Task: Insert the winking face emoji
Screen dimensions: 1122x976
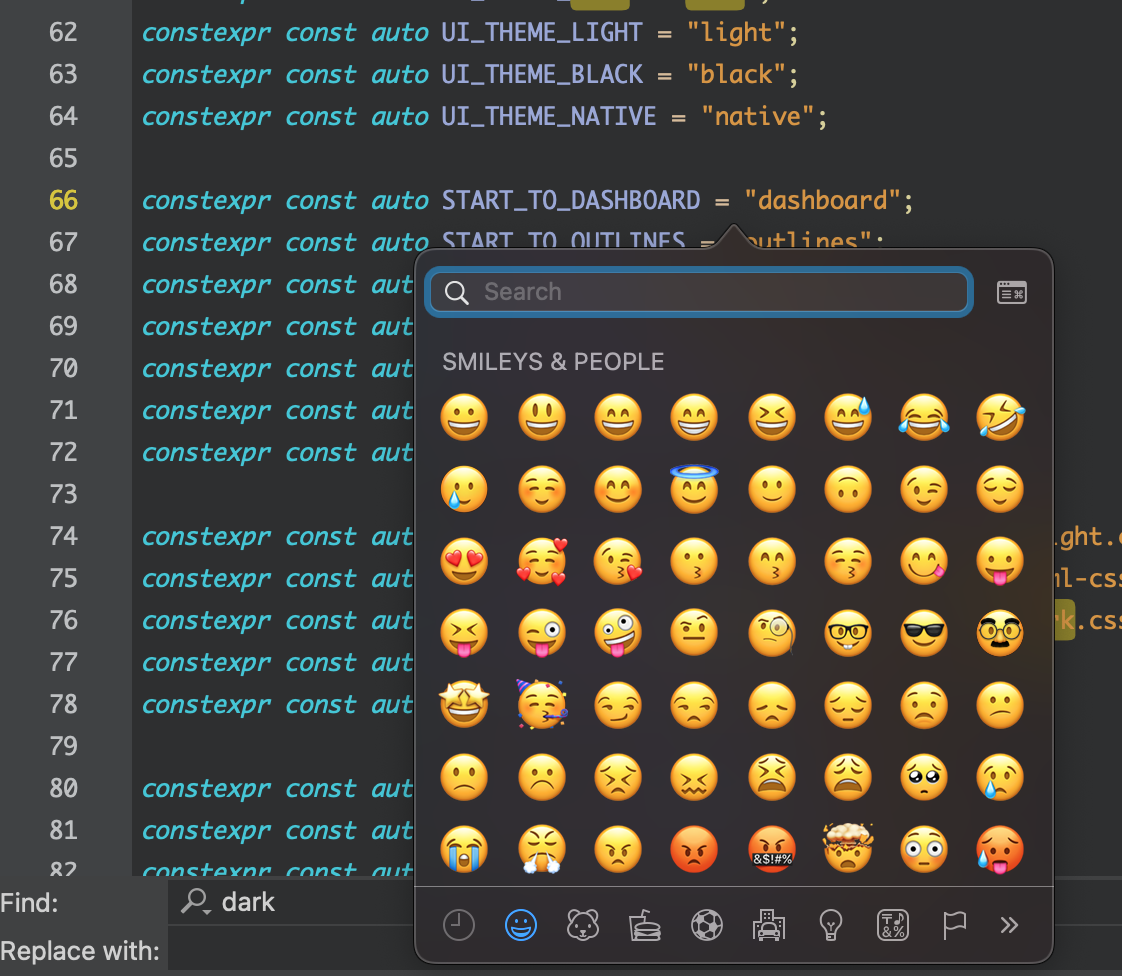Action: click(924, 489)
